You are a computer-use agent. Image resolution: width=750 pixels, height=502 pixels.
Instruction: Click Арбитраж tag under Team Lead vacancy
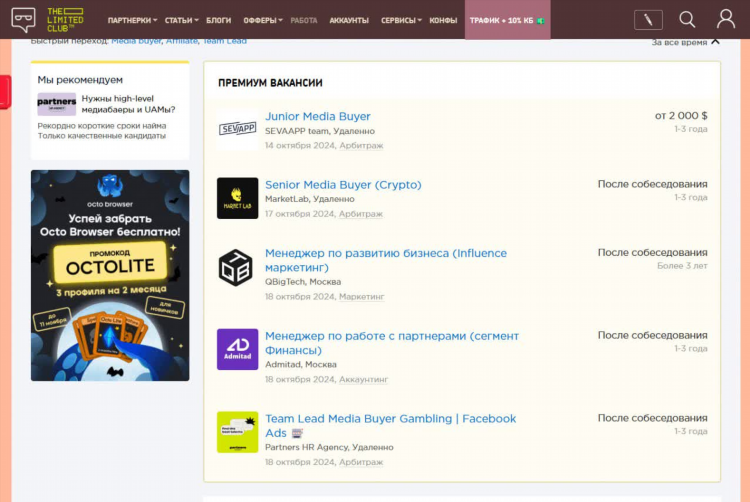(361, 462)
